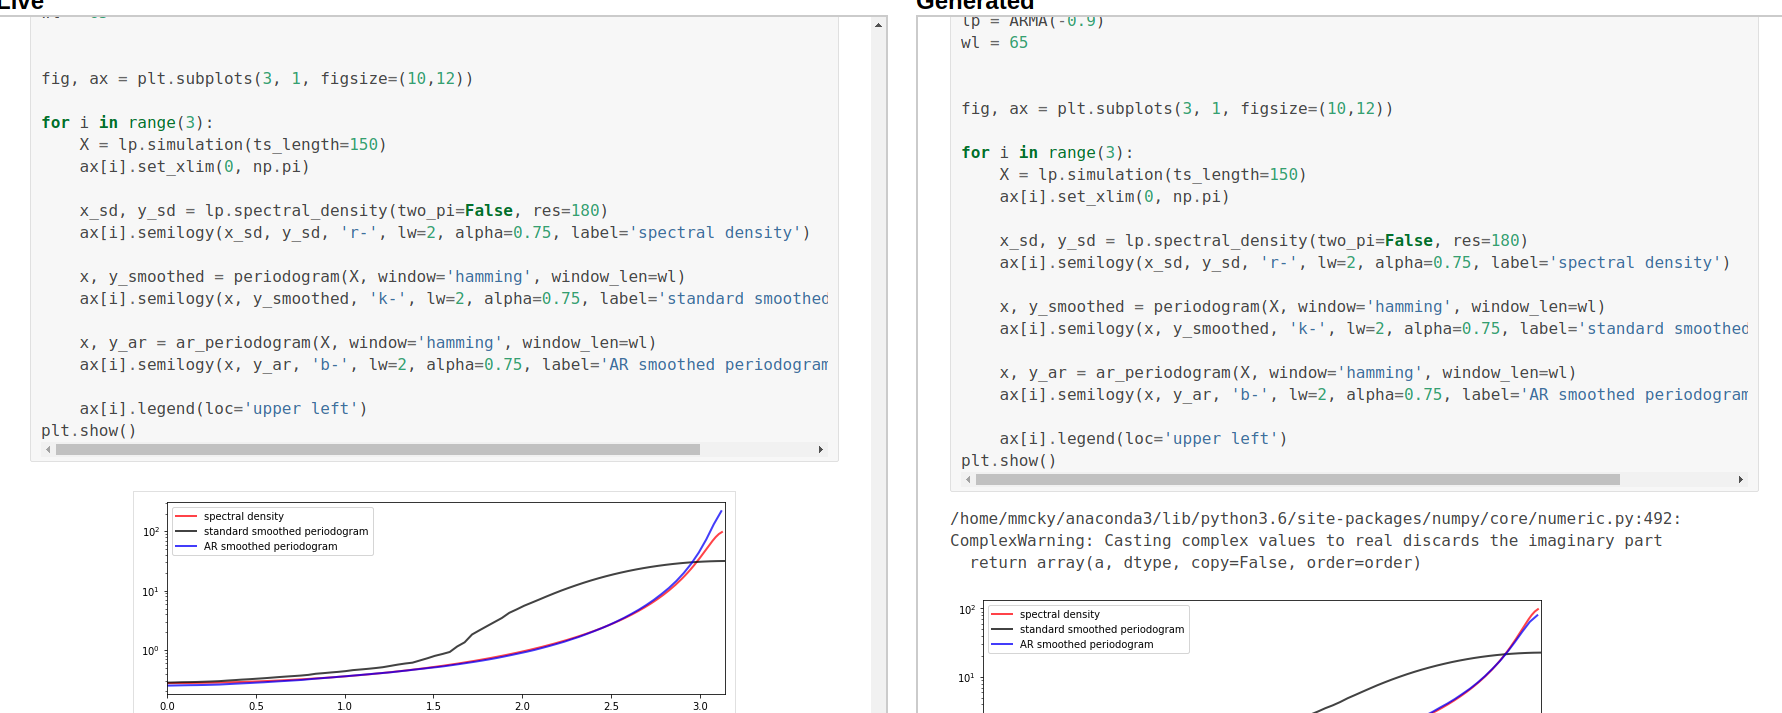Click 'x, y_ar = ar_periodogram' in the Live pane
The image size is (1782, 713).
tap(368, 343)
